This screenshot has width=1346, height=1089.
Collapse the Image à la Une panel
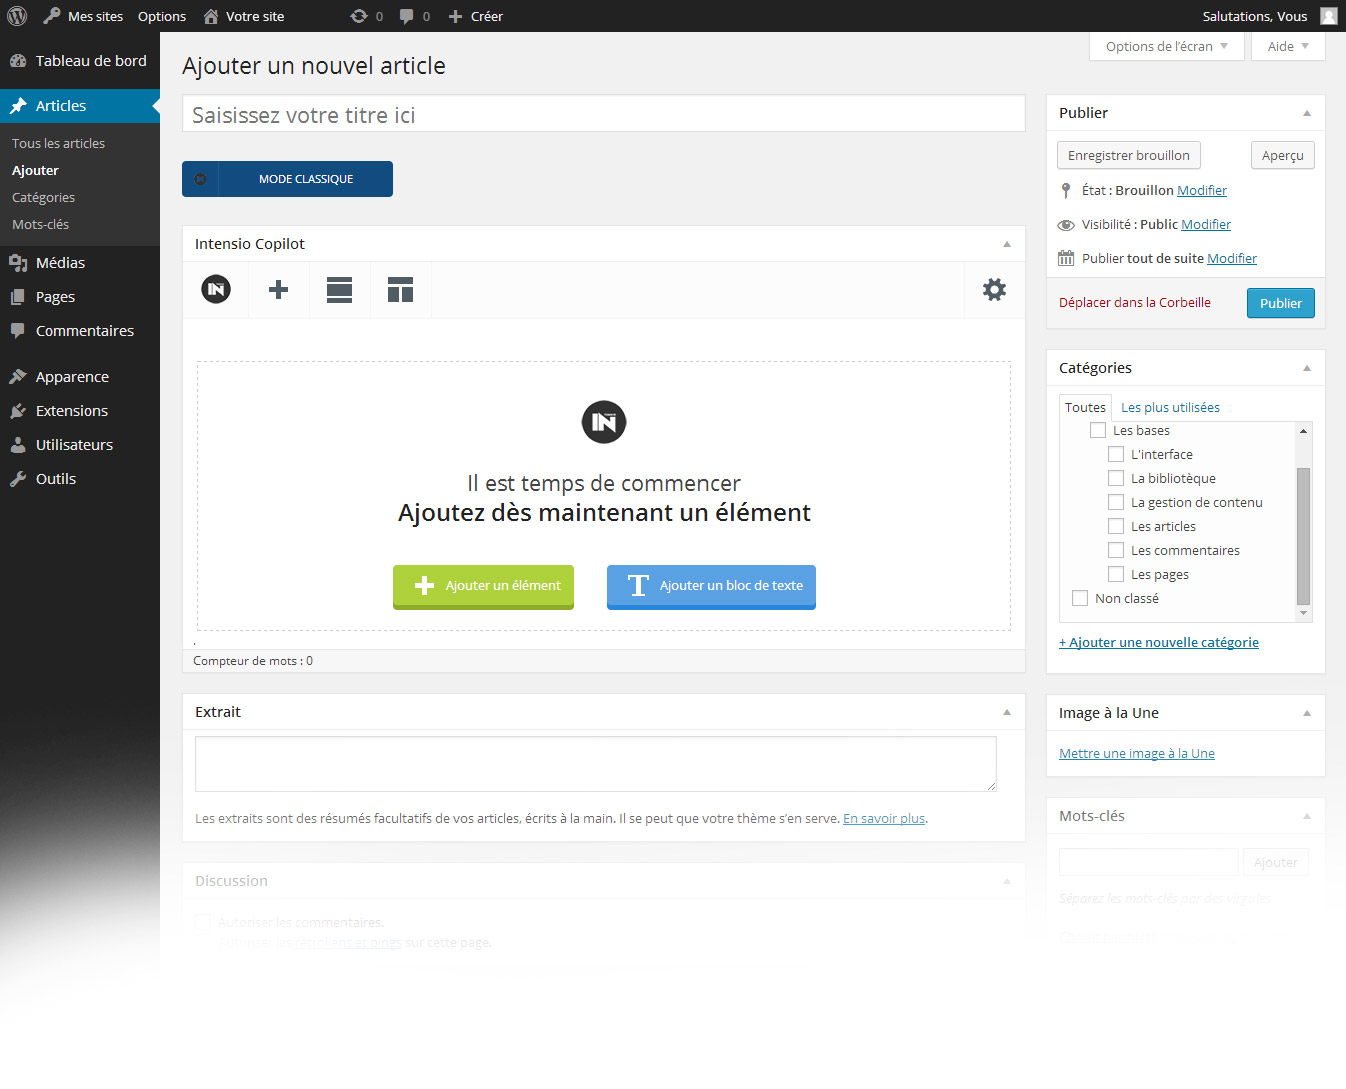pyautogui.click(x=1307, y=713)
